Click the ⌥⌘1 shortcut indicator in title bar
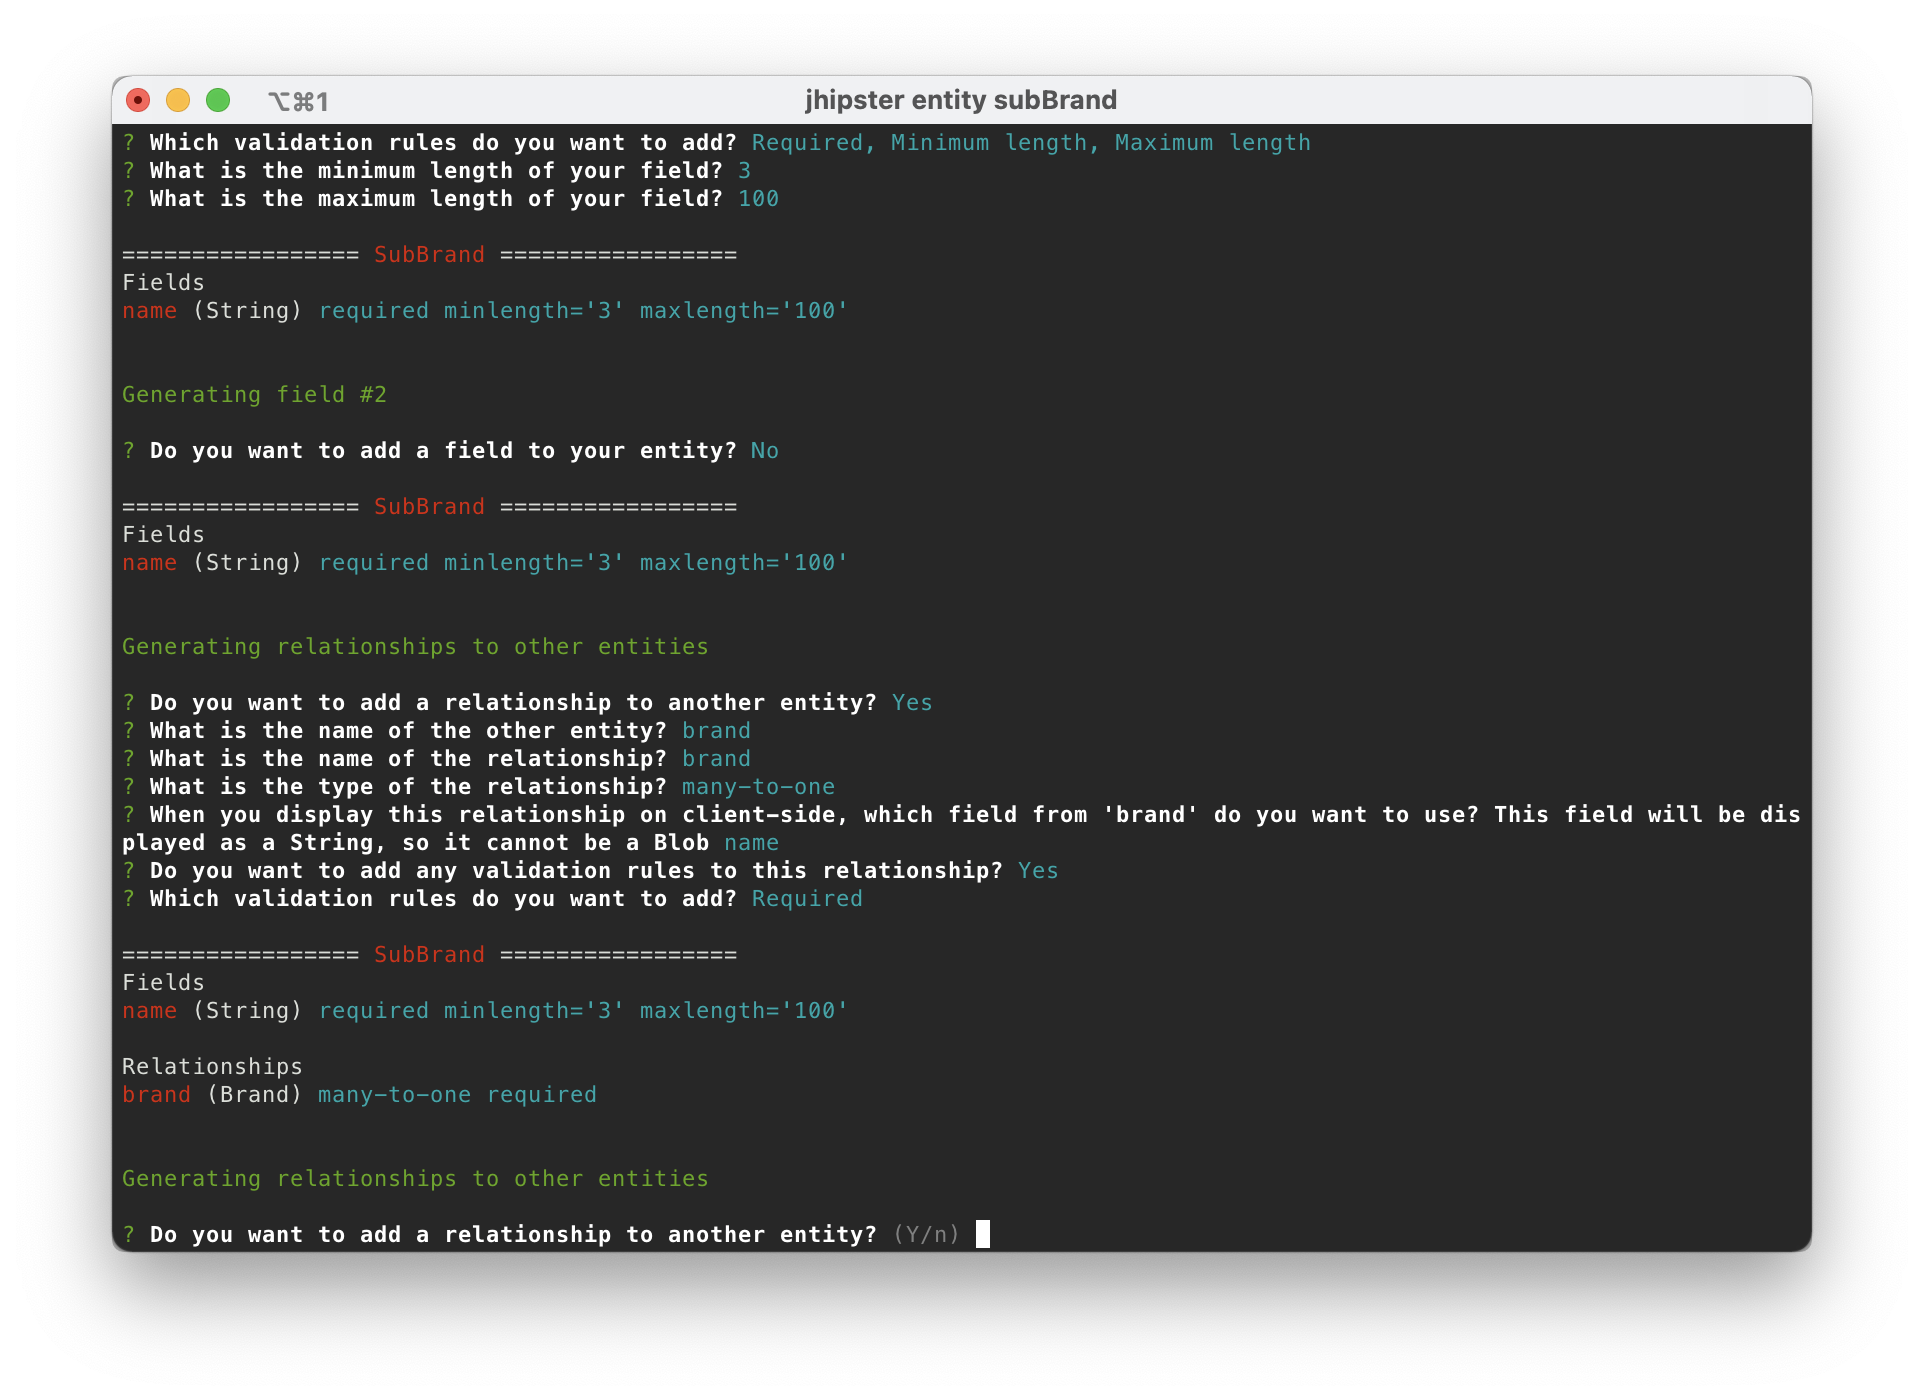Screen dimensions: 1924x1400 click(x=298, y=101)
